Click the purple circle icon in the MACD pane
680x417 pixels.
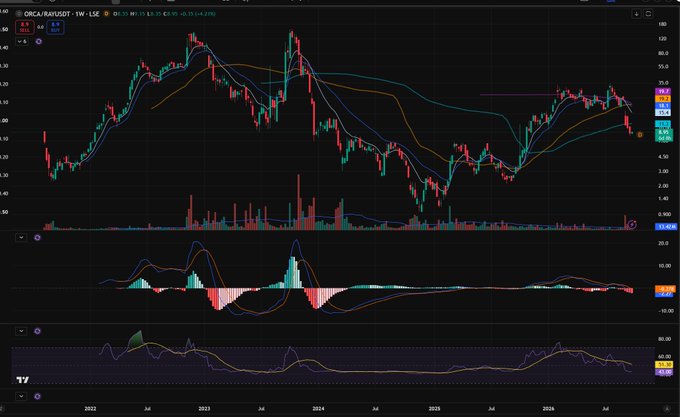click(x=38, y=238)
